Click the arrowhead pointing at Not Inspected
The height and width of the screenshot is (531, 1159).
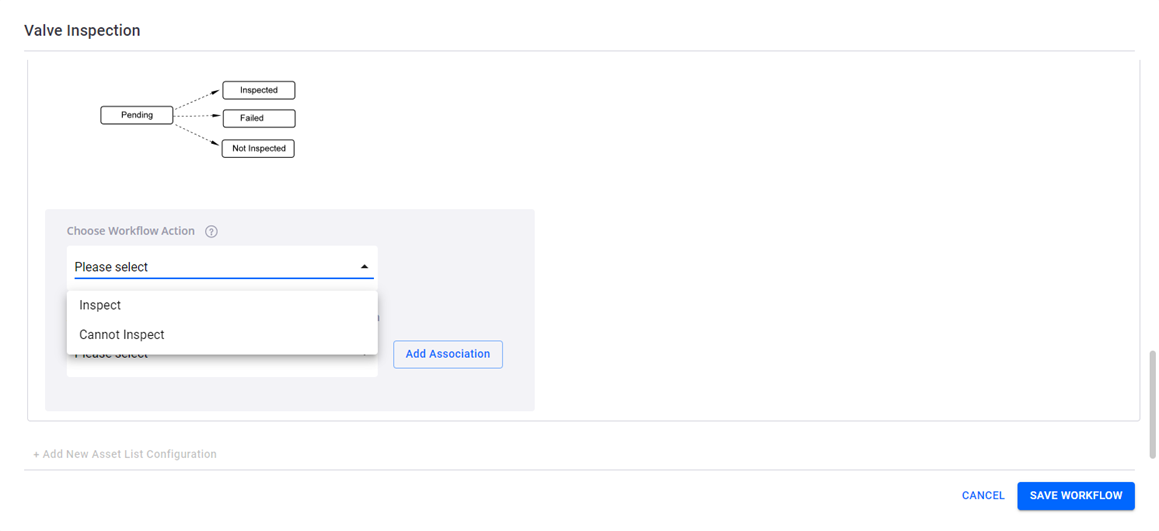point(218,143)
